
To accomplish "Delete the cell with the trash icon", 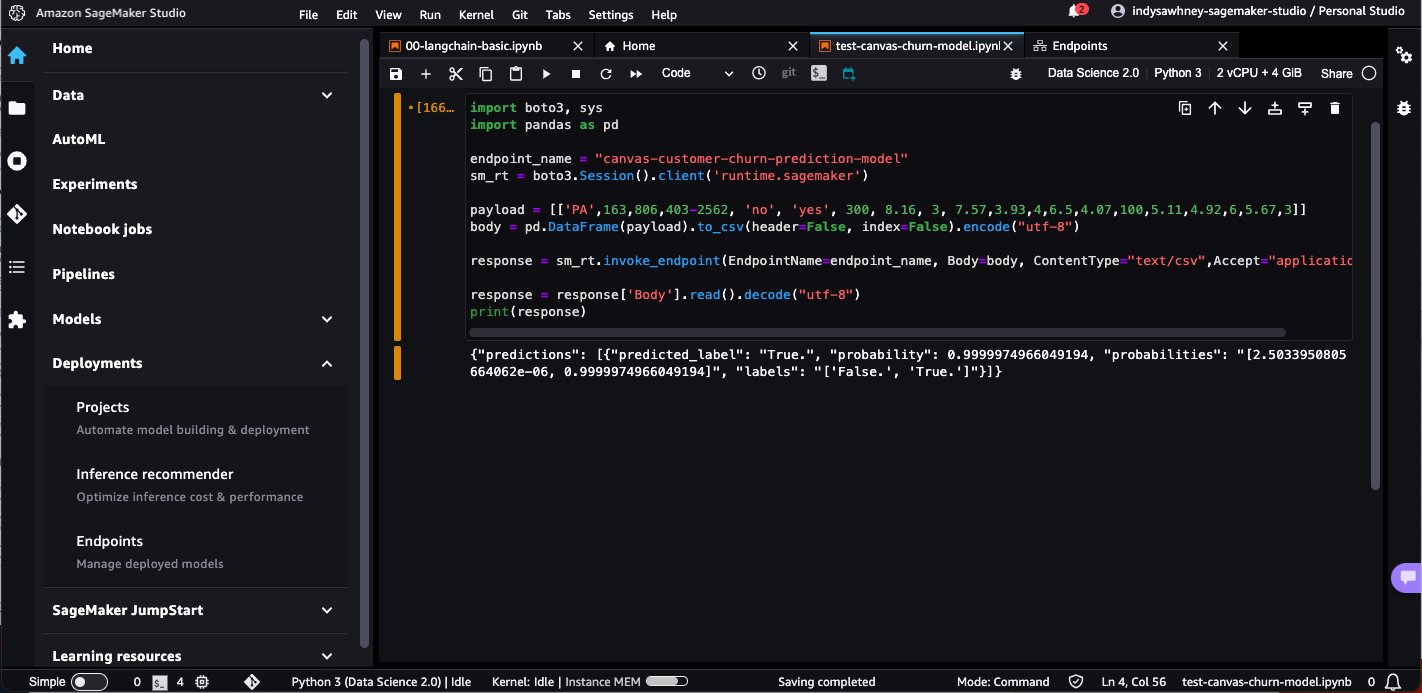I will point(1334,108).
